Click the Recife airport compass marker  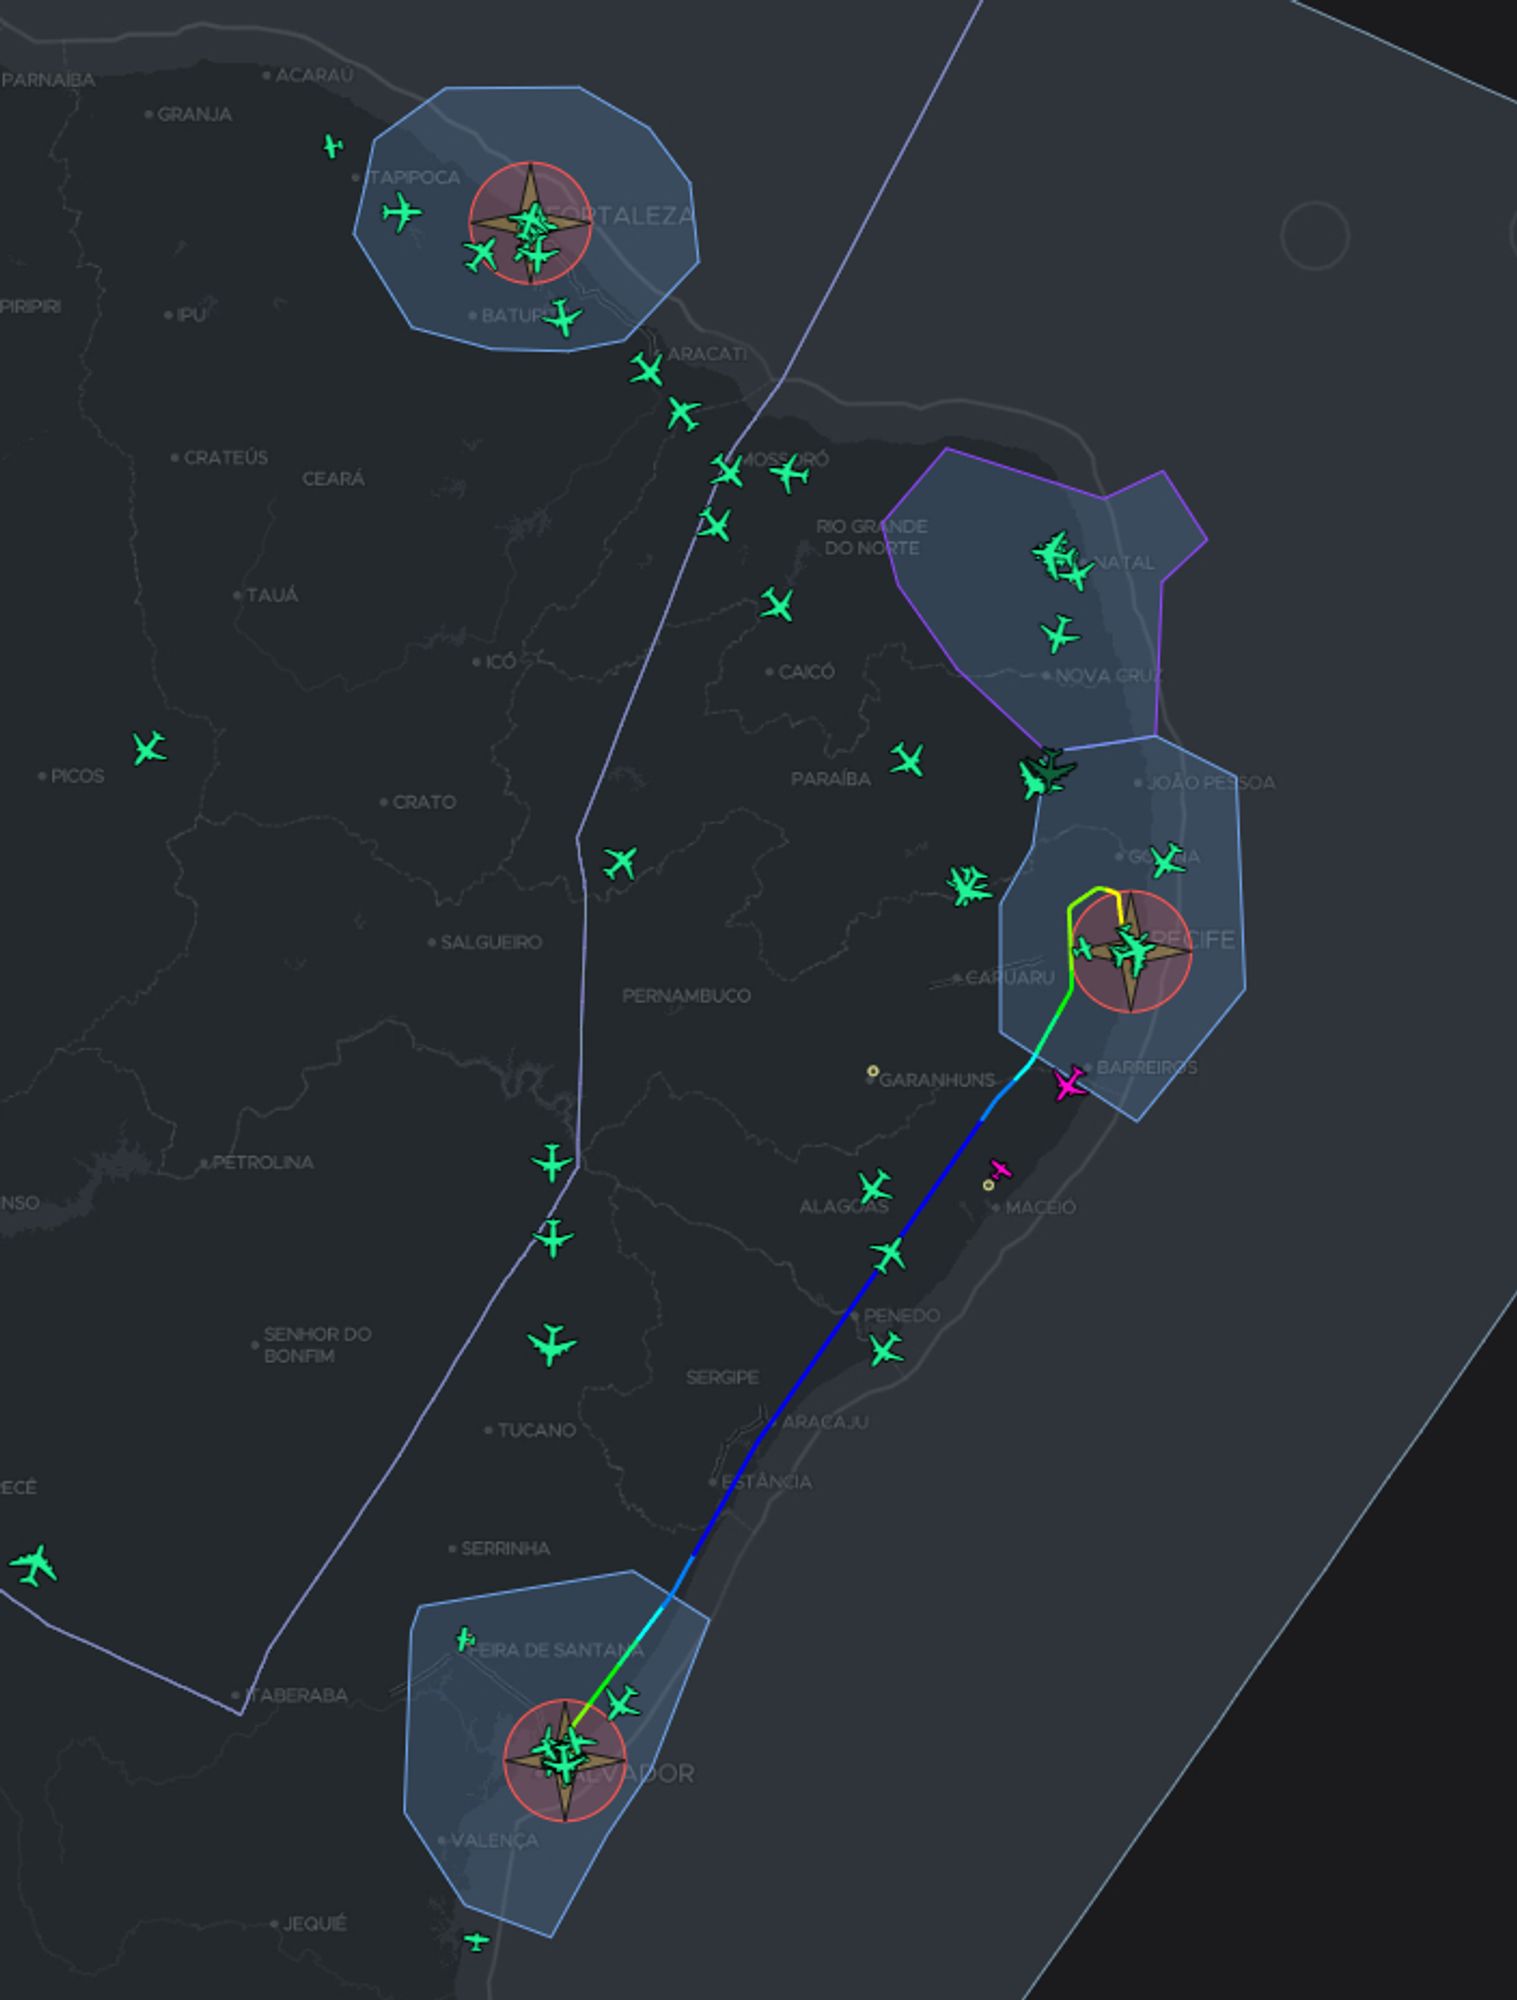(1130, 951)
